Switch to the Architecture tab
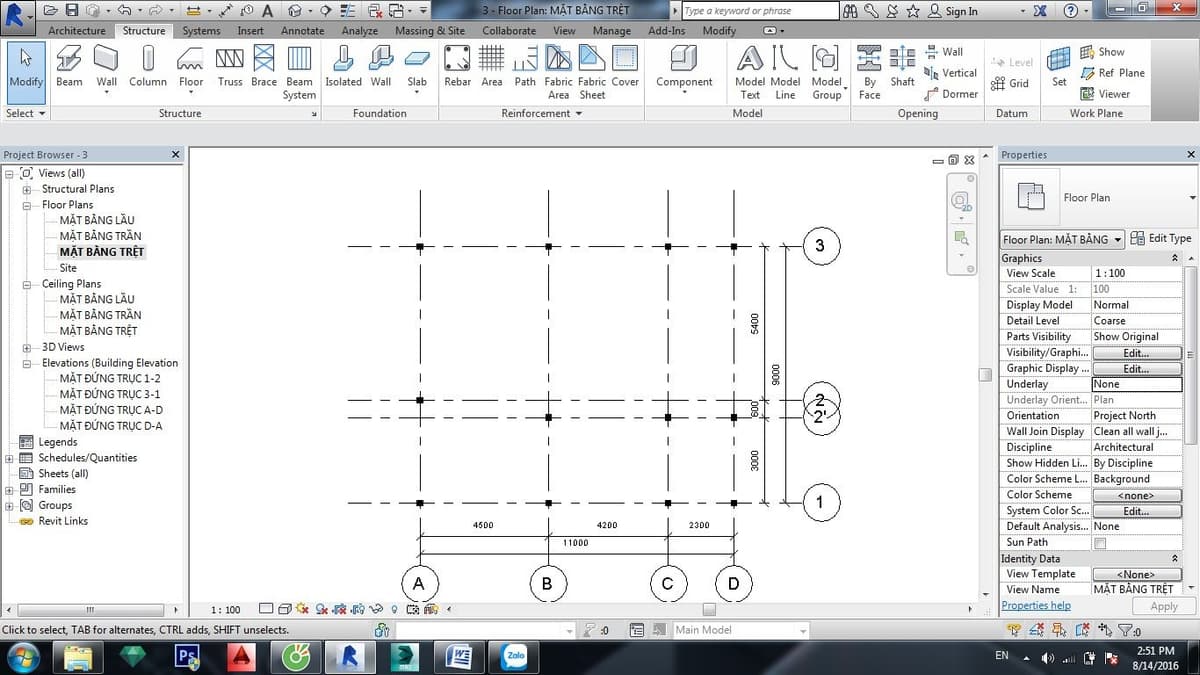 (77, 31)
